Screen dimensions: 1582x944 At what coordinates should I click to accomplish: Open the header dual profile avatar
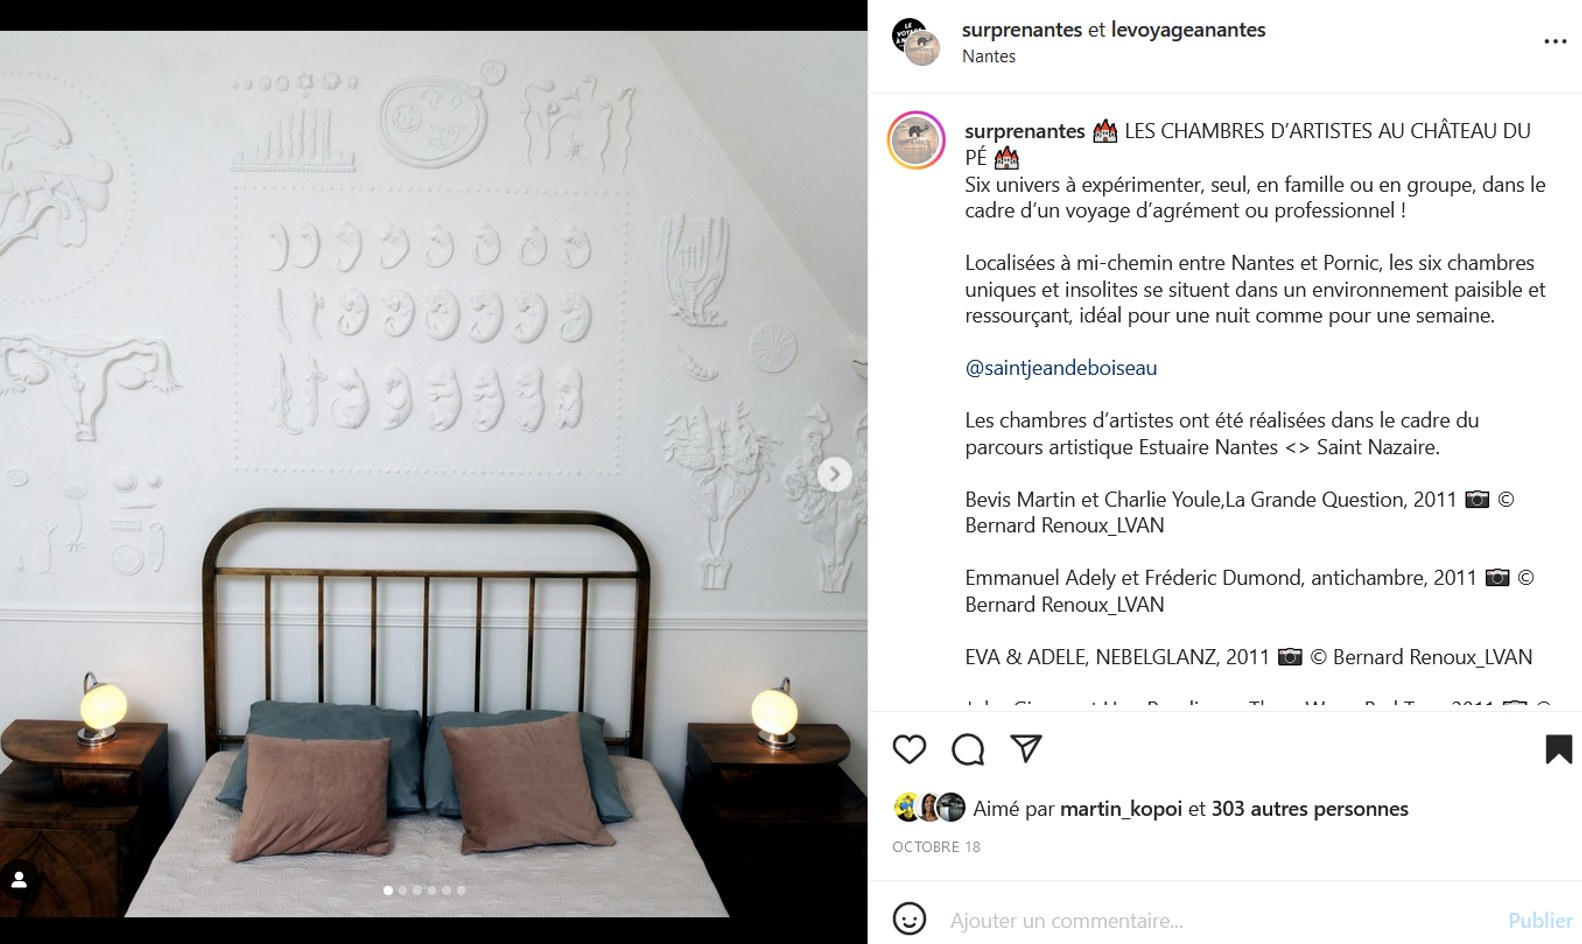(x=916, y=42)
